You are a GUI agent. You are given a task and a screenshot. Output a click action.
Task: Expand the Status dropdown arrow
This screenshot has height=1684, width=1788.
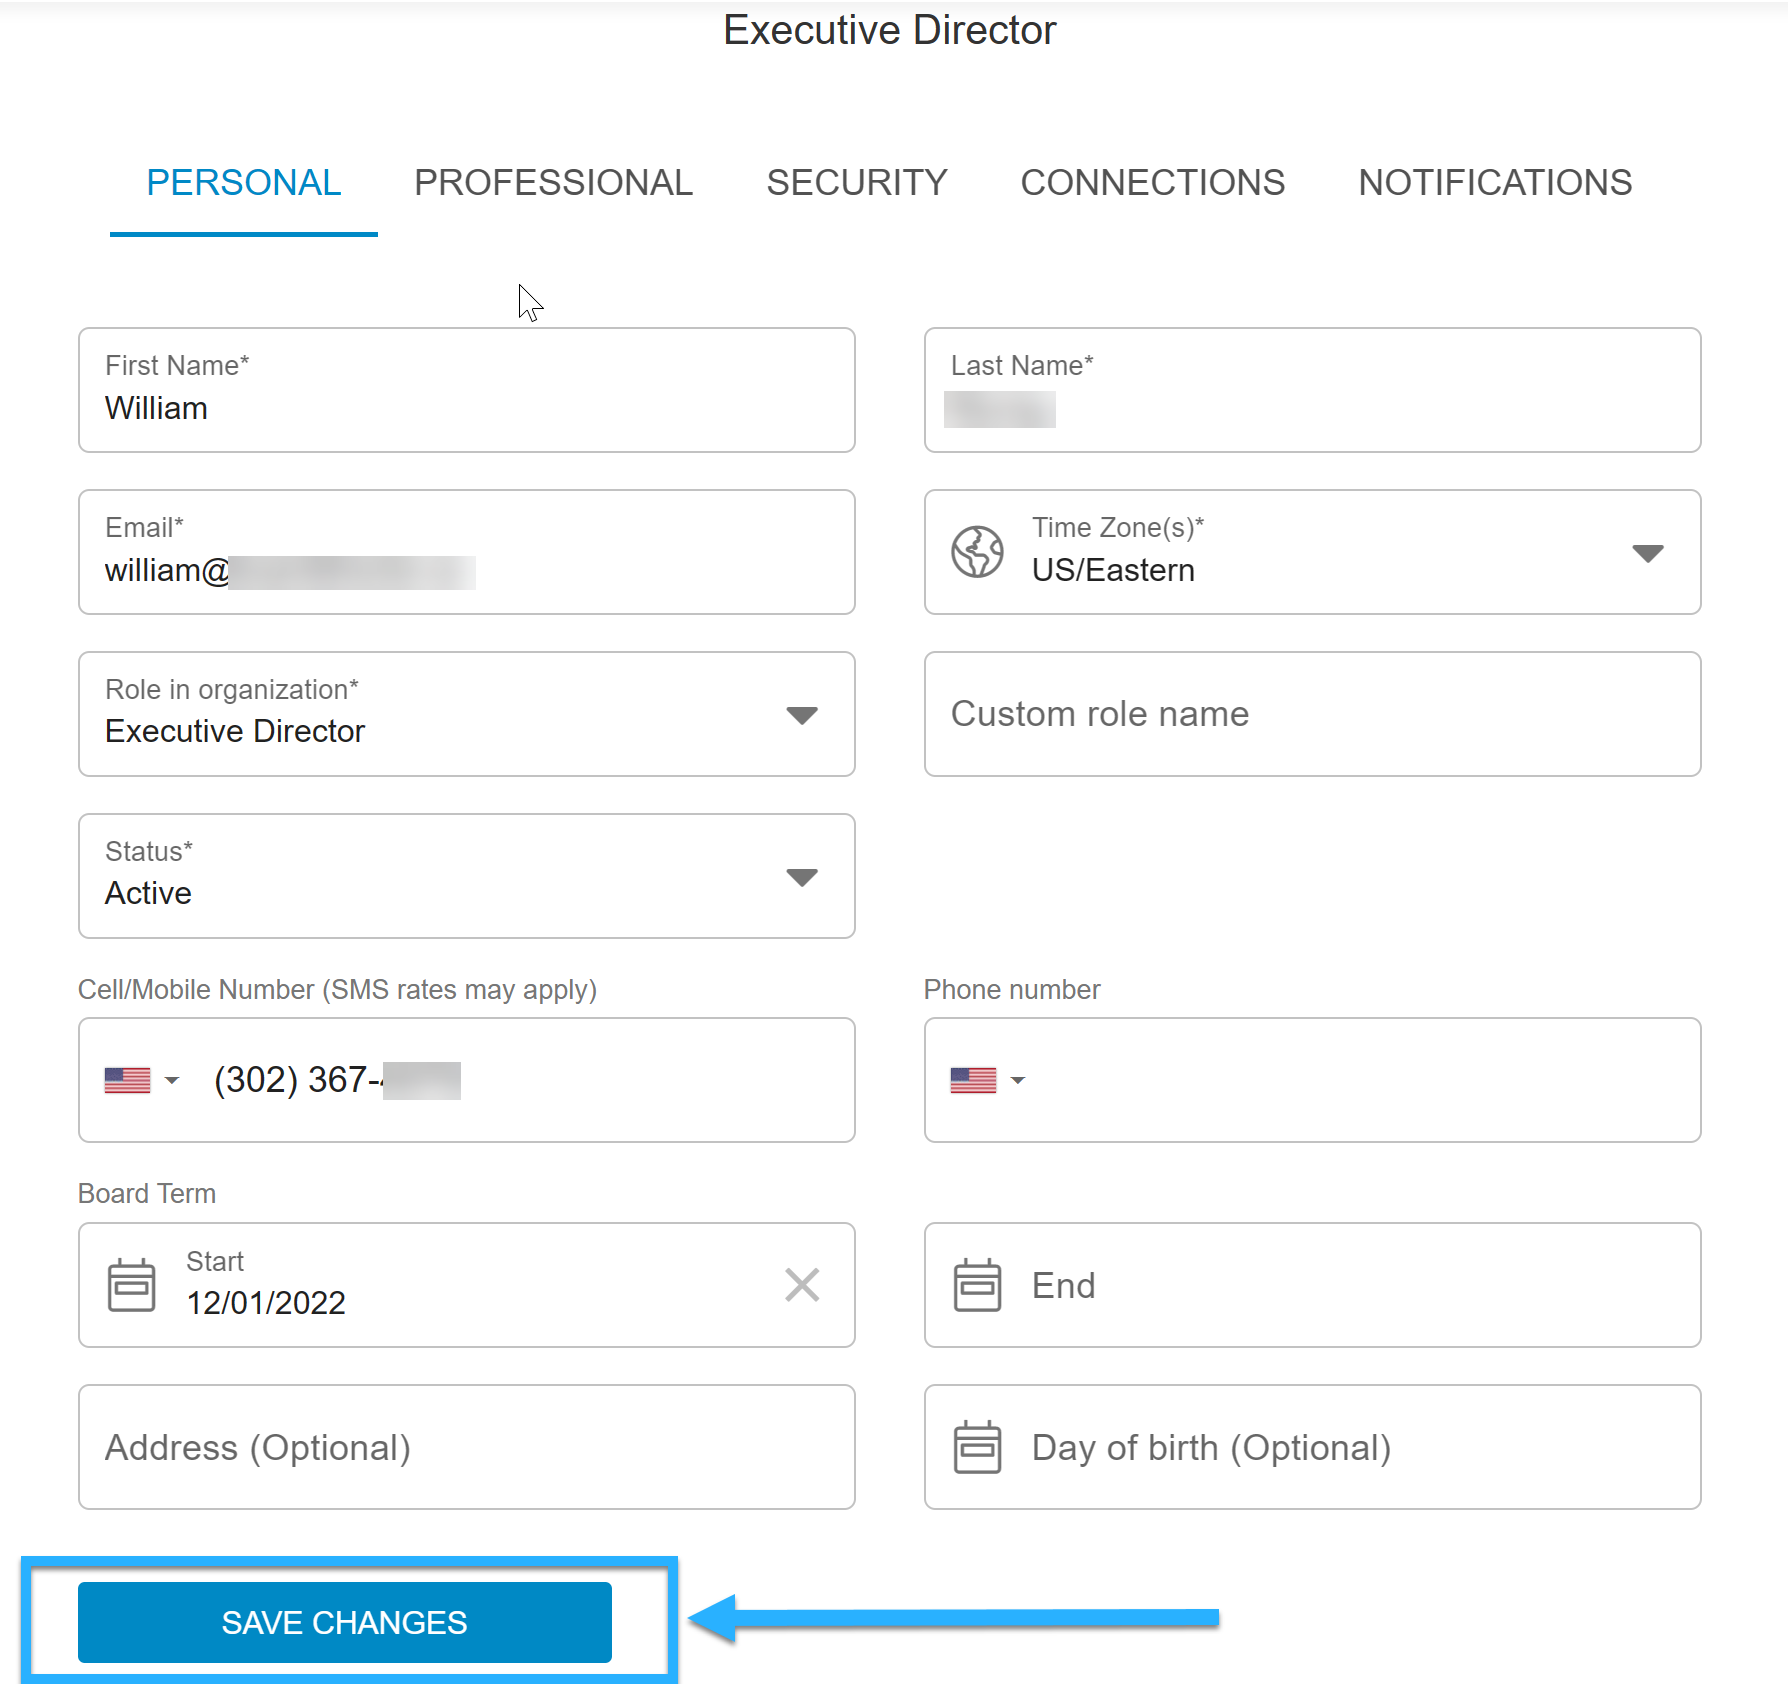tap(801, 877)
